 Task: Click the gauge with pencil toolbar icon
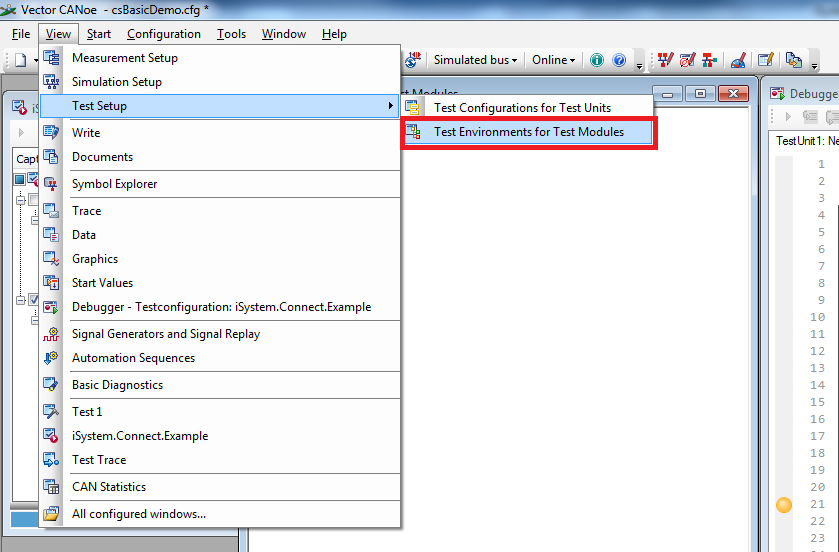[738, 60]
